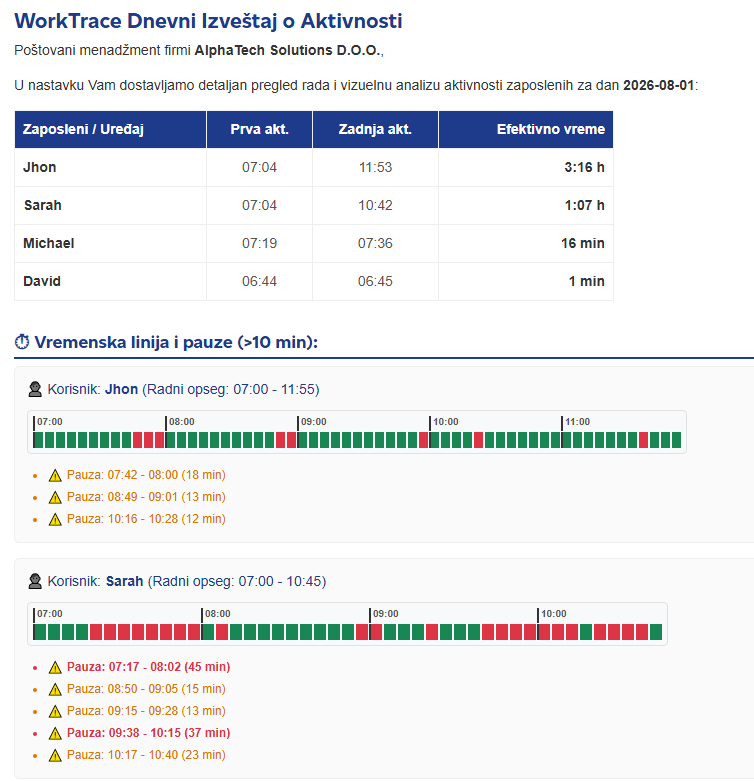This screenshot has height=781, width=754.
Task: Select David in the employee table
Action: point(42,281)
